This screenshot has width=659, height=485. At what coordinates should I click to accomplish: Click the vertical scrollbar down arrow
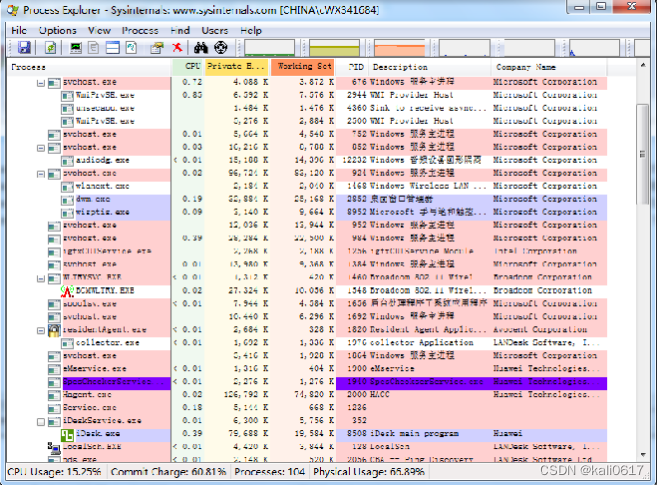point(643,455)
